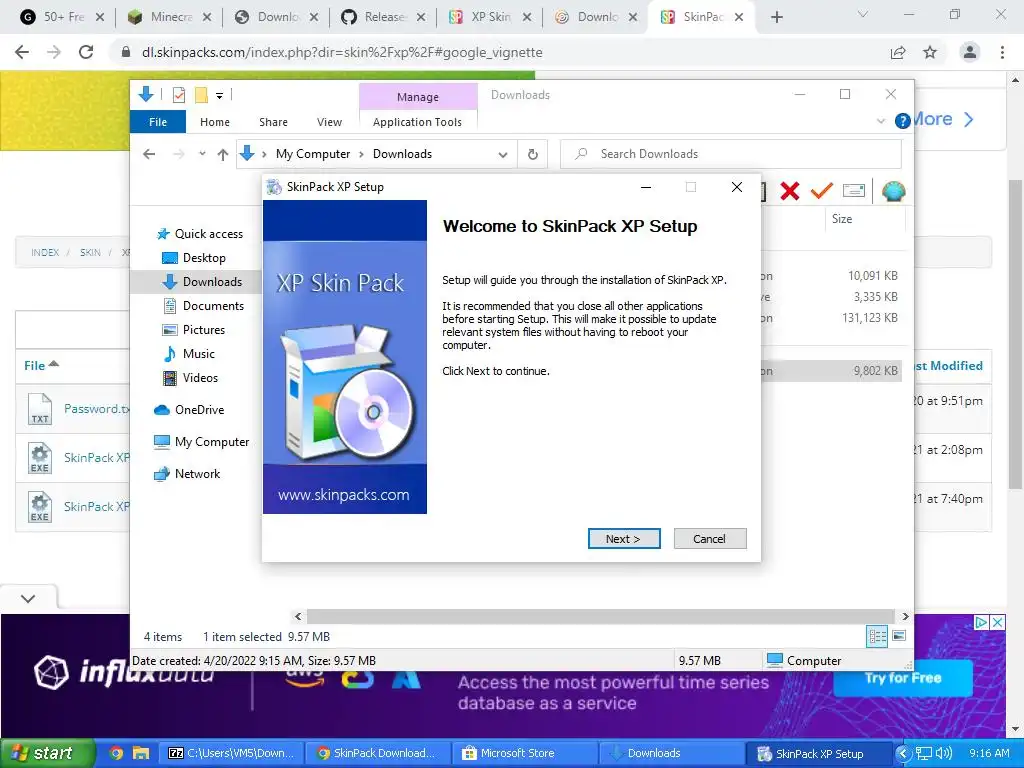
Task: Open the Home ribbon tab
Action: [x=215, y=122]
